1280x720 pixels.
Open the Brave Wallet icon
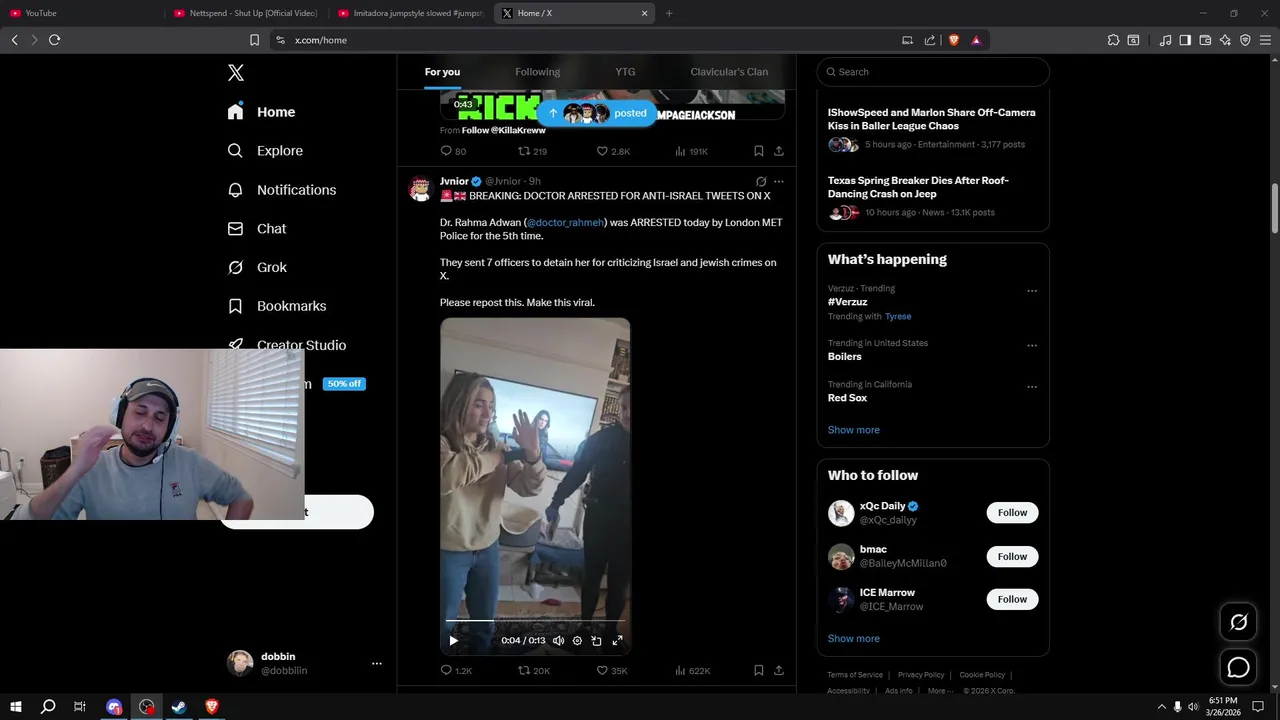pyautogui.click(x=1205, y=40)
